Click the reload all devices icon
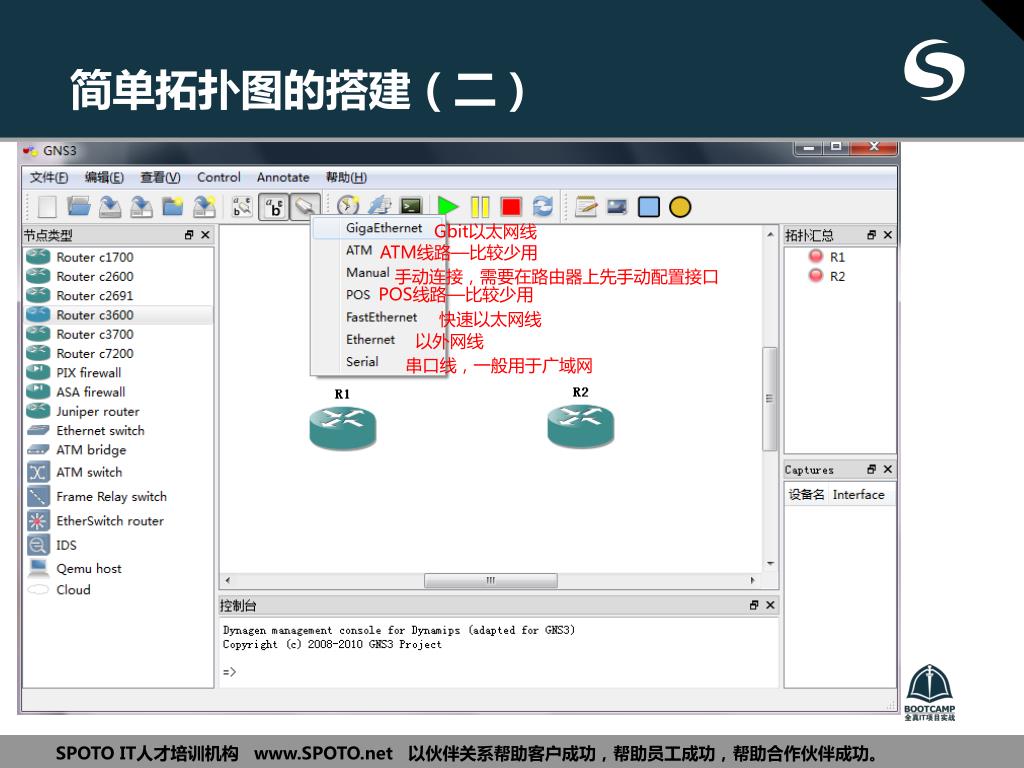 543,206
